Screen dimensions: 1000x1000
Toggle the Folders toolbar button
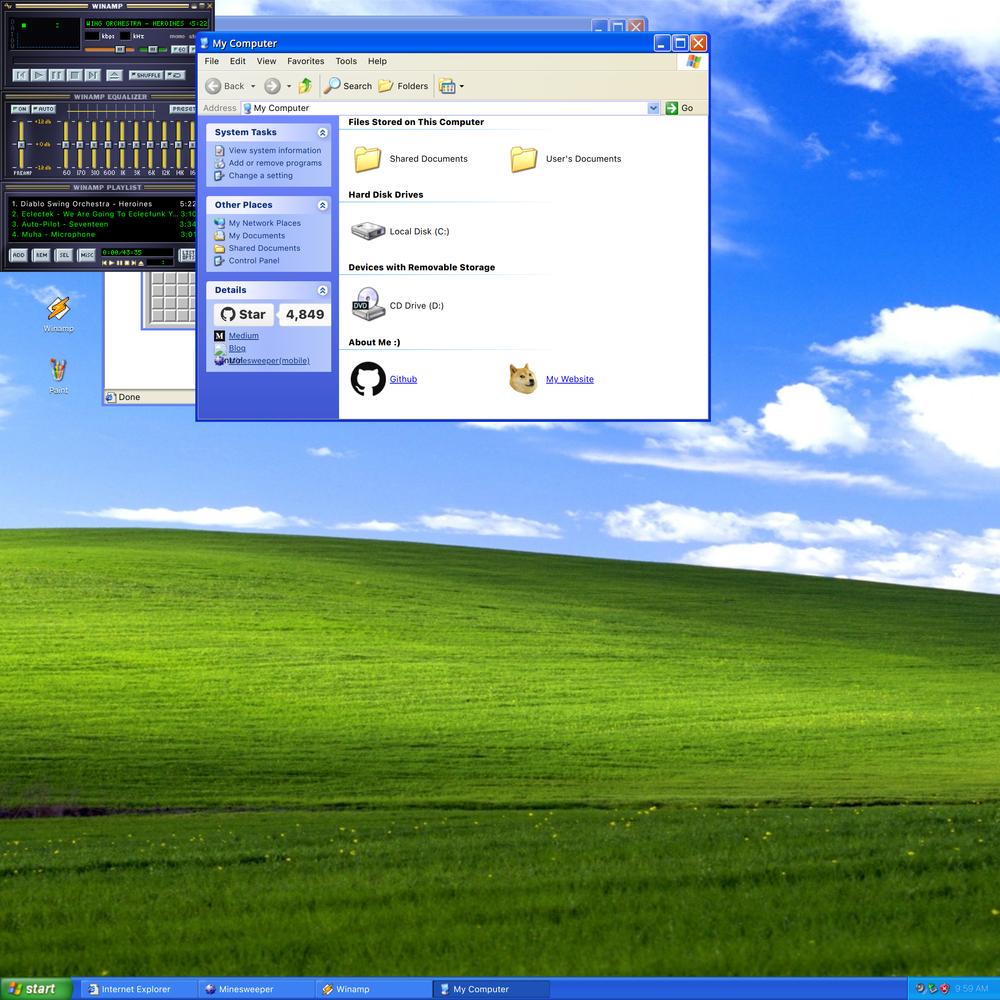403,86
